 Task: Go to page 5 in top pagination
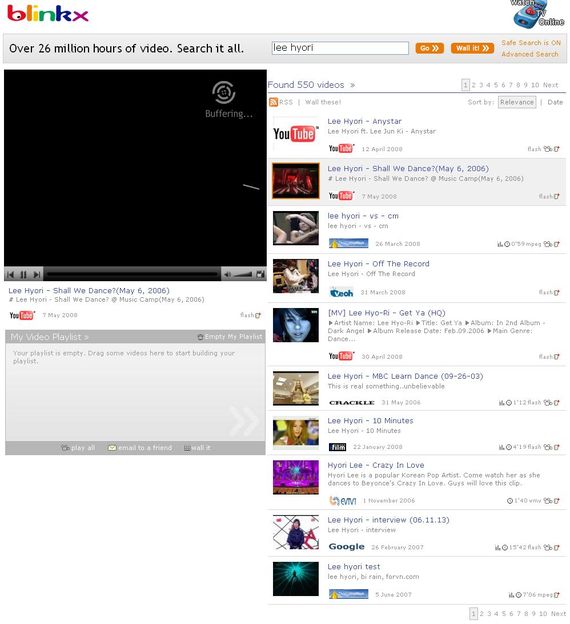click(496, 85)
